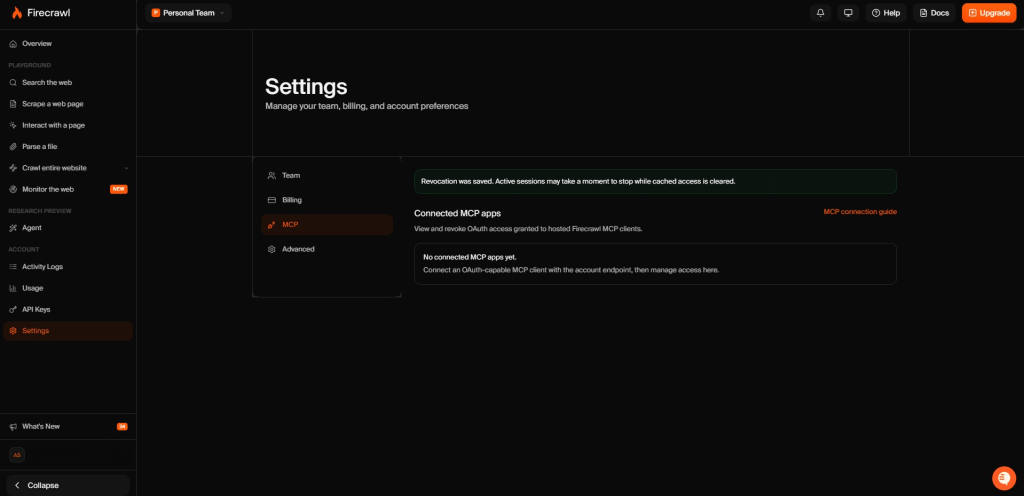
Task: Click the NEW badge beside Monitor the web
Action: coord(119,189)
